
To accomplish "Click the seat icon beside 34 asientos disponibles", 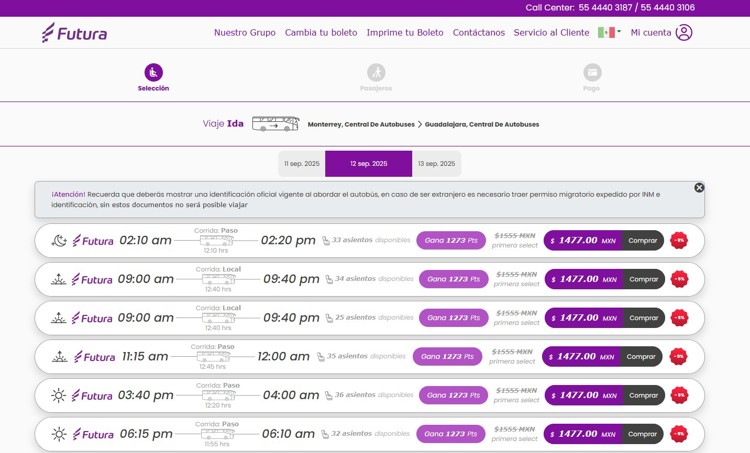I will point(329,279).
